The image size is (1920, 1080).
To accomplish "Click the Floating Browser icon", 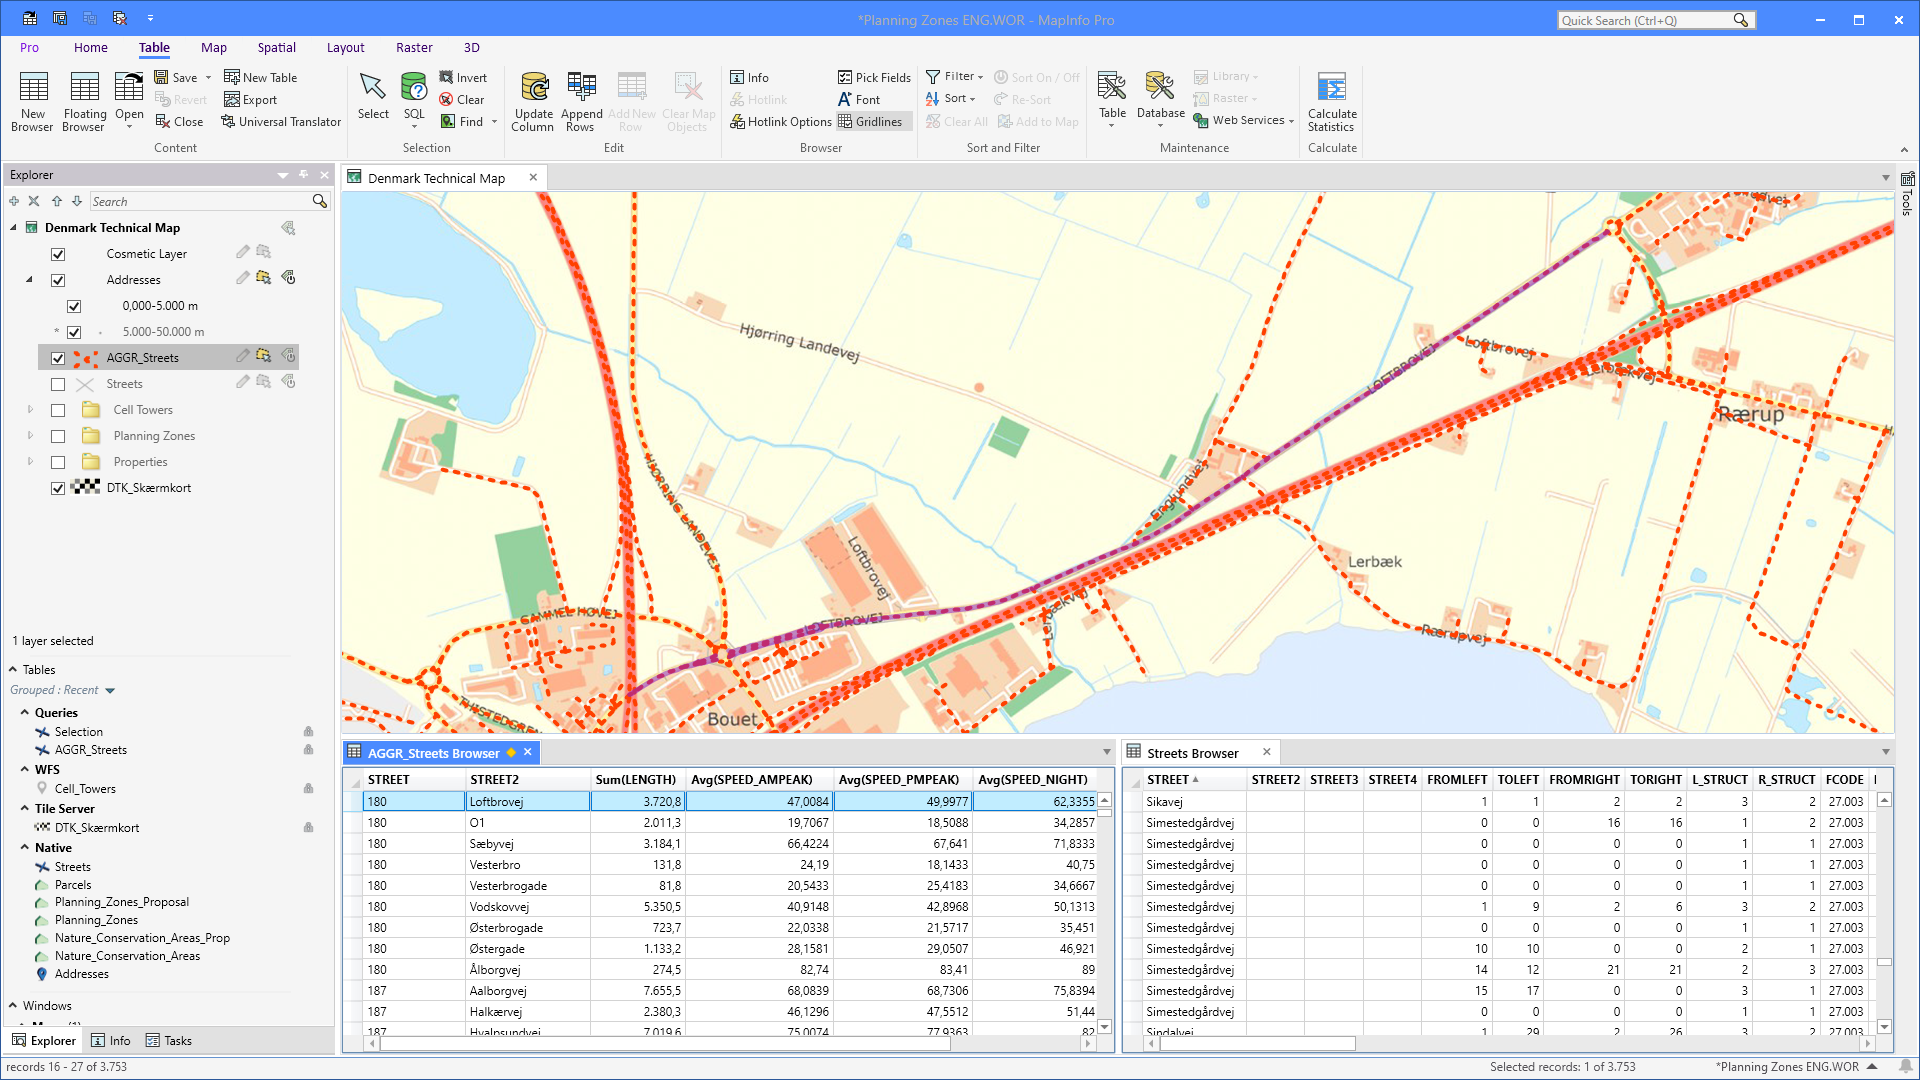I will point(84,101).
